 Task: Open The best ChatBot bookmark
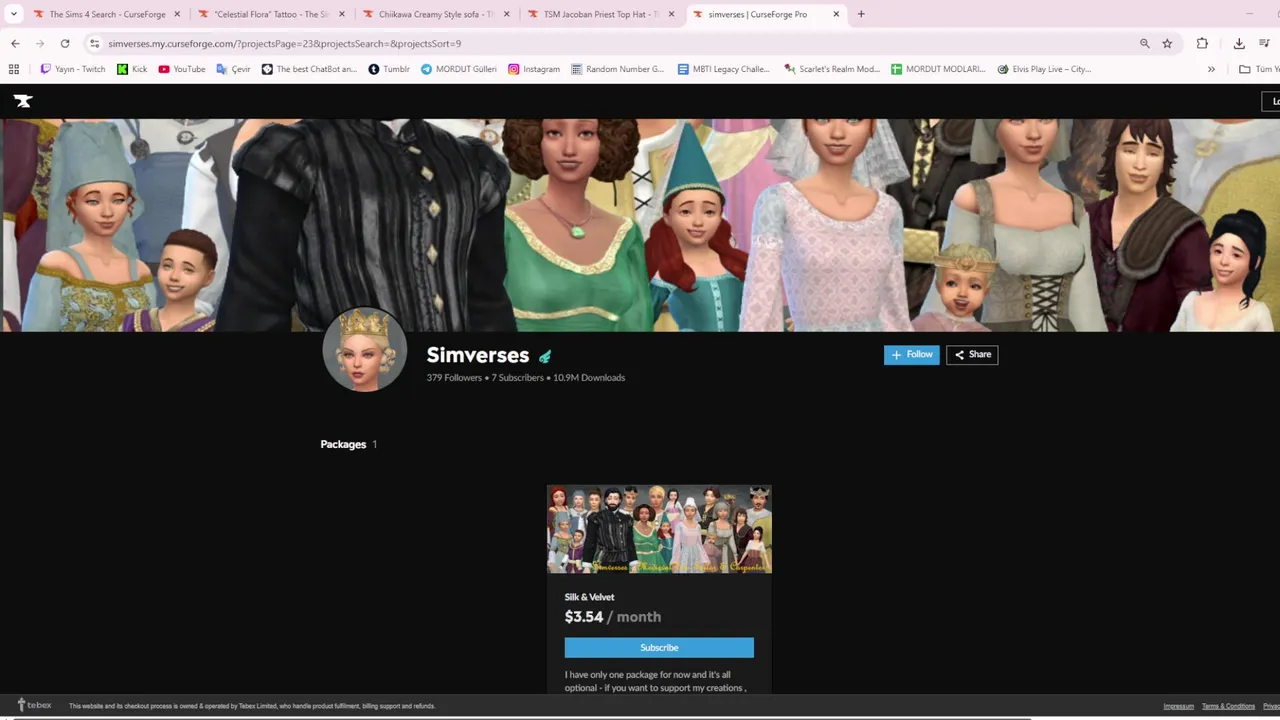click(309, 69)
